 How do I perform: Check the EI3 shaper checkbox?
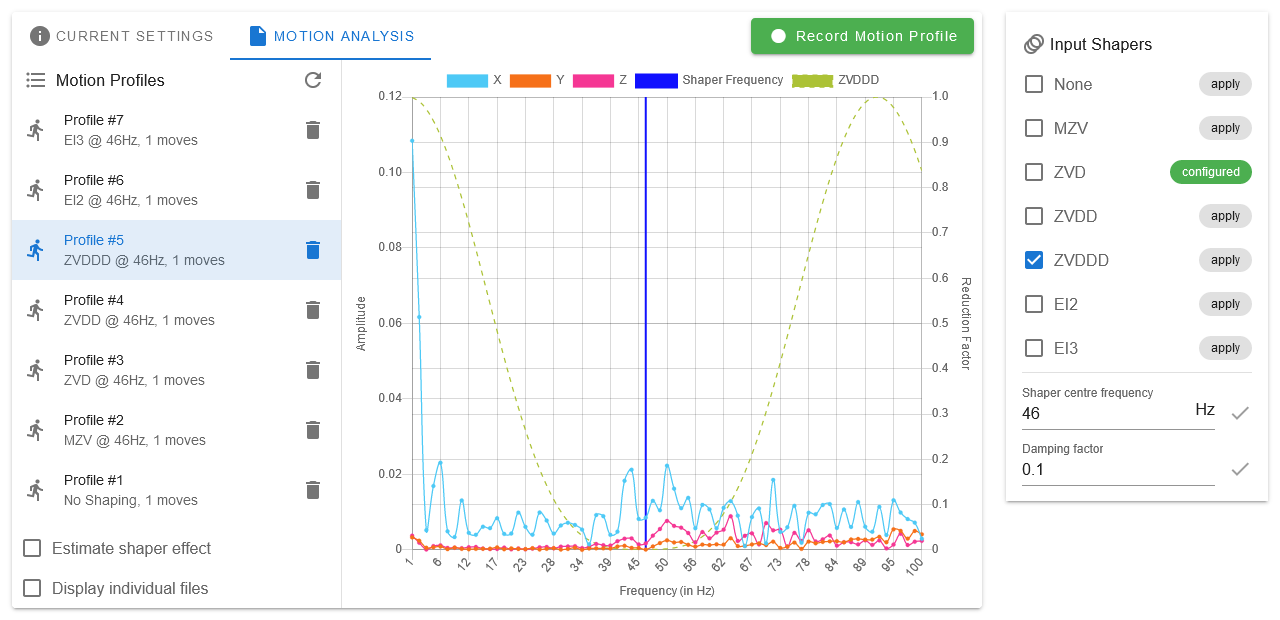point(1034,348)
